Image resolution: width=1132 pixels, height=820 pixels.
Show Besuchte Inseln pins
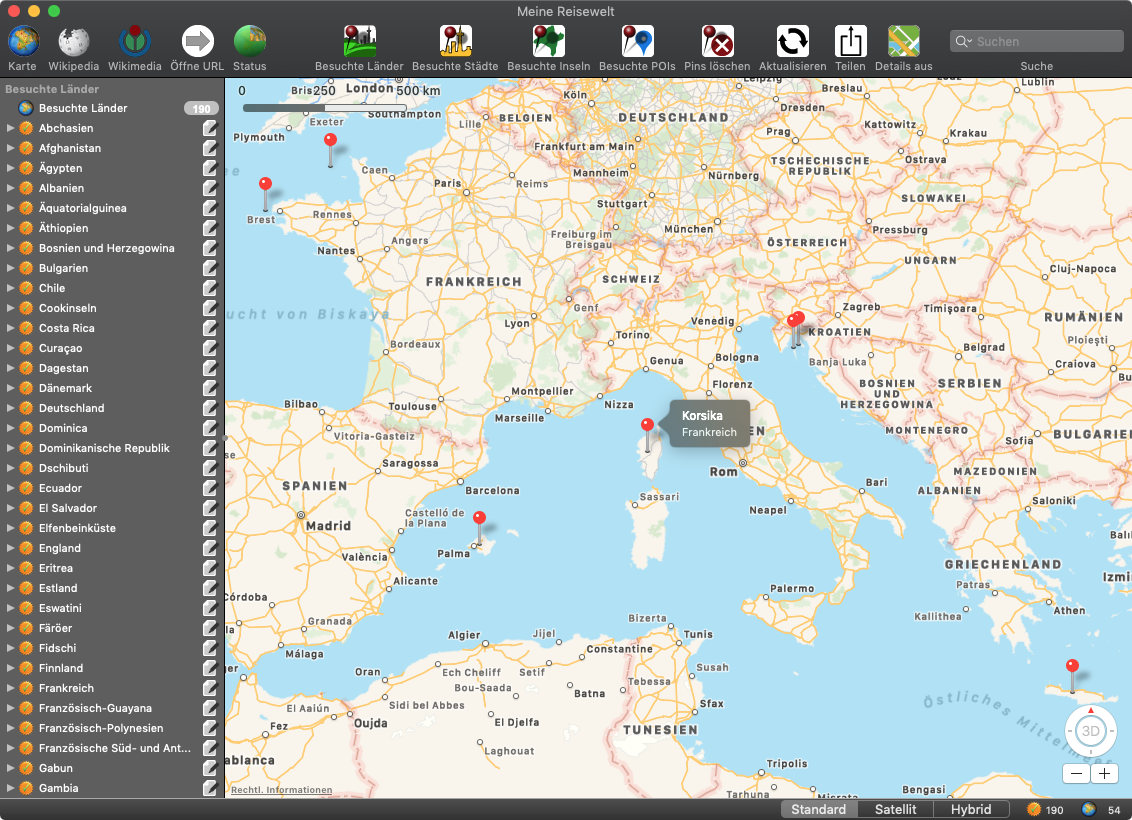(548, 42)
